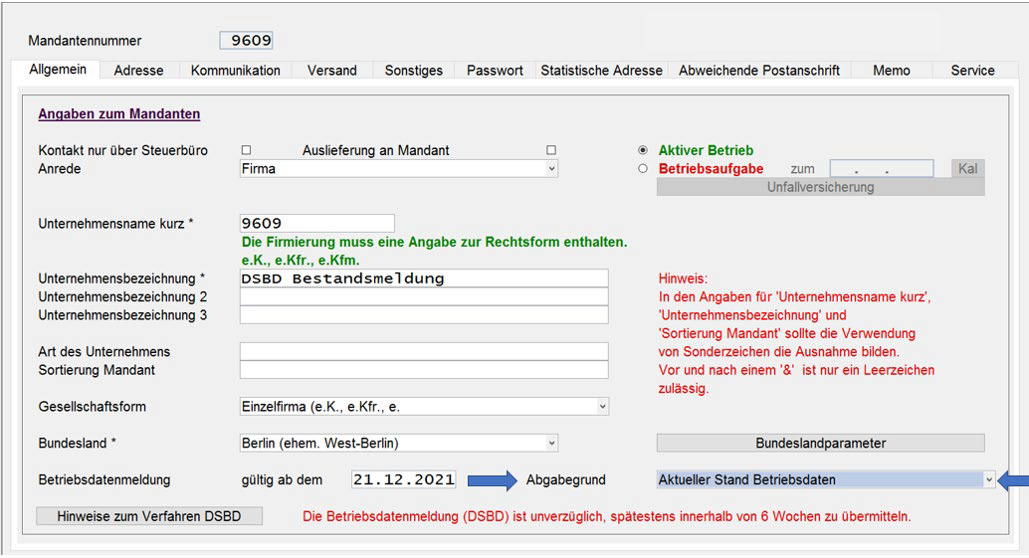
Task: Click the Unternehmensbezeichnung input field
Action: pyautogui.click(x=423, y=279)
